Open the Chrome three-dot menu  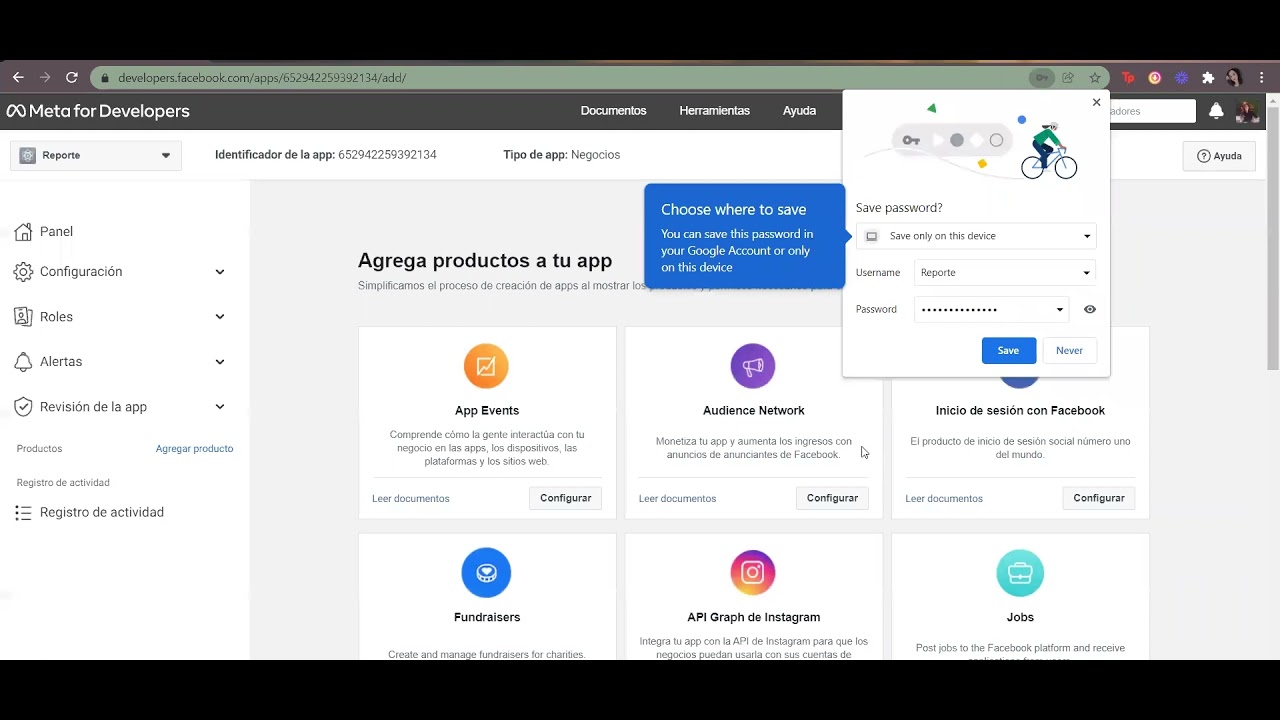click(1262, 77)
